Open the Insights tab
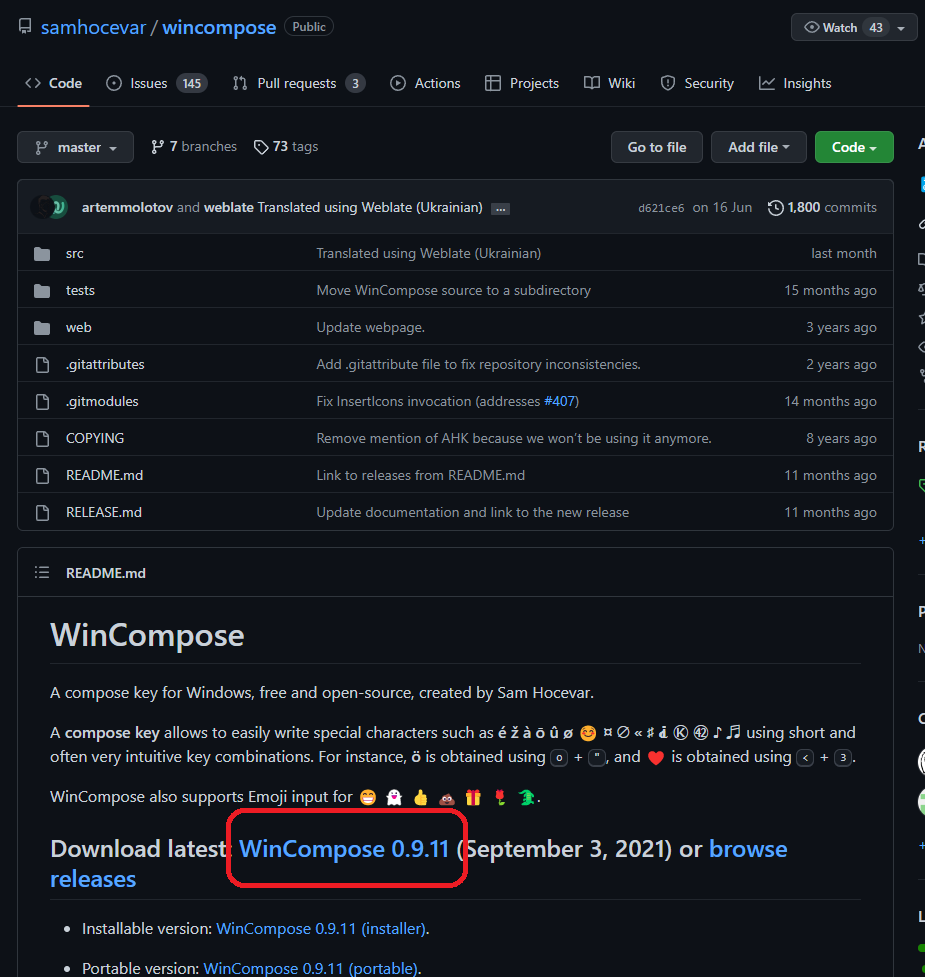This screenshot has width=925, height=977. pyautogui.click(x=795, y=83)
